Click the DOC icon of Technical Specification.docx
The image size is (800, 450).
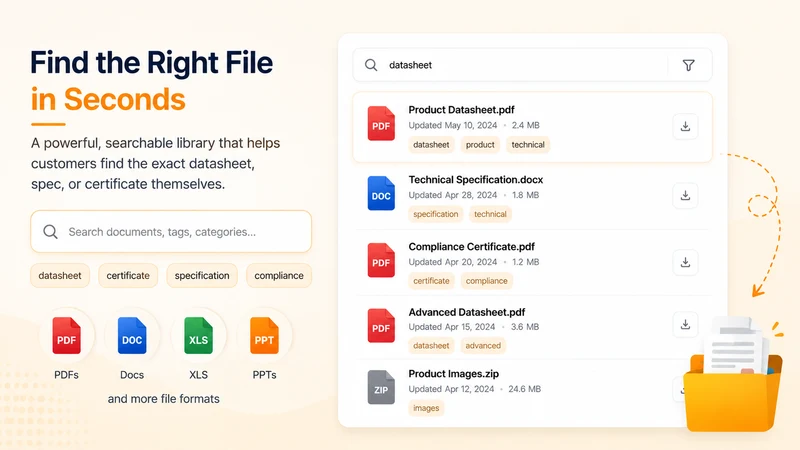pos(381,193)
